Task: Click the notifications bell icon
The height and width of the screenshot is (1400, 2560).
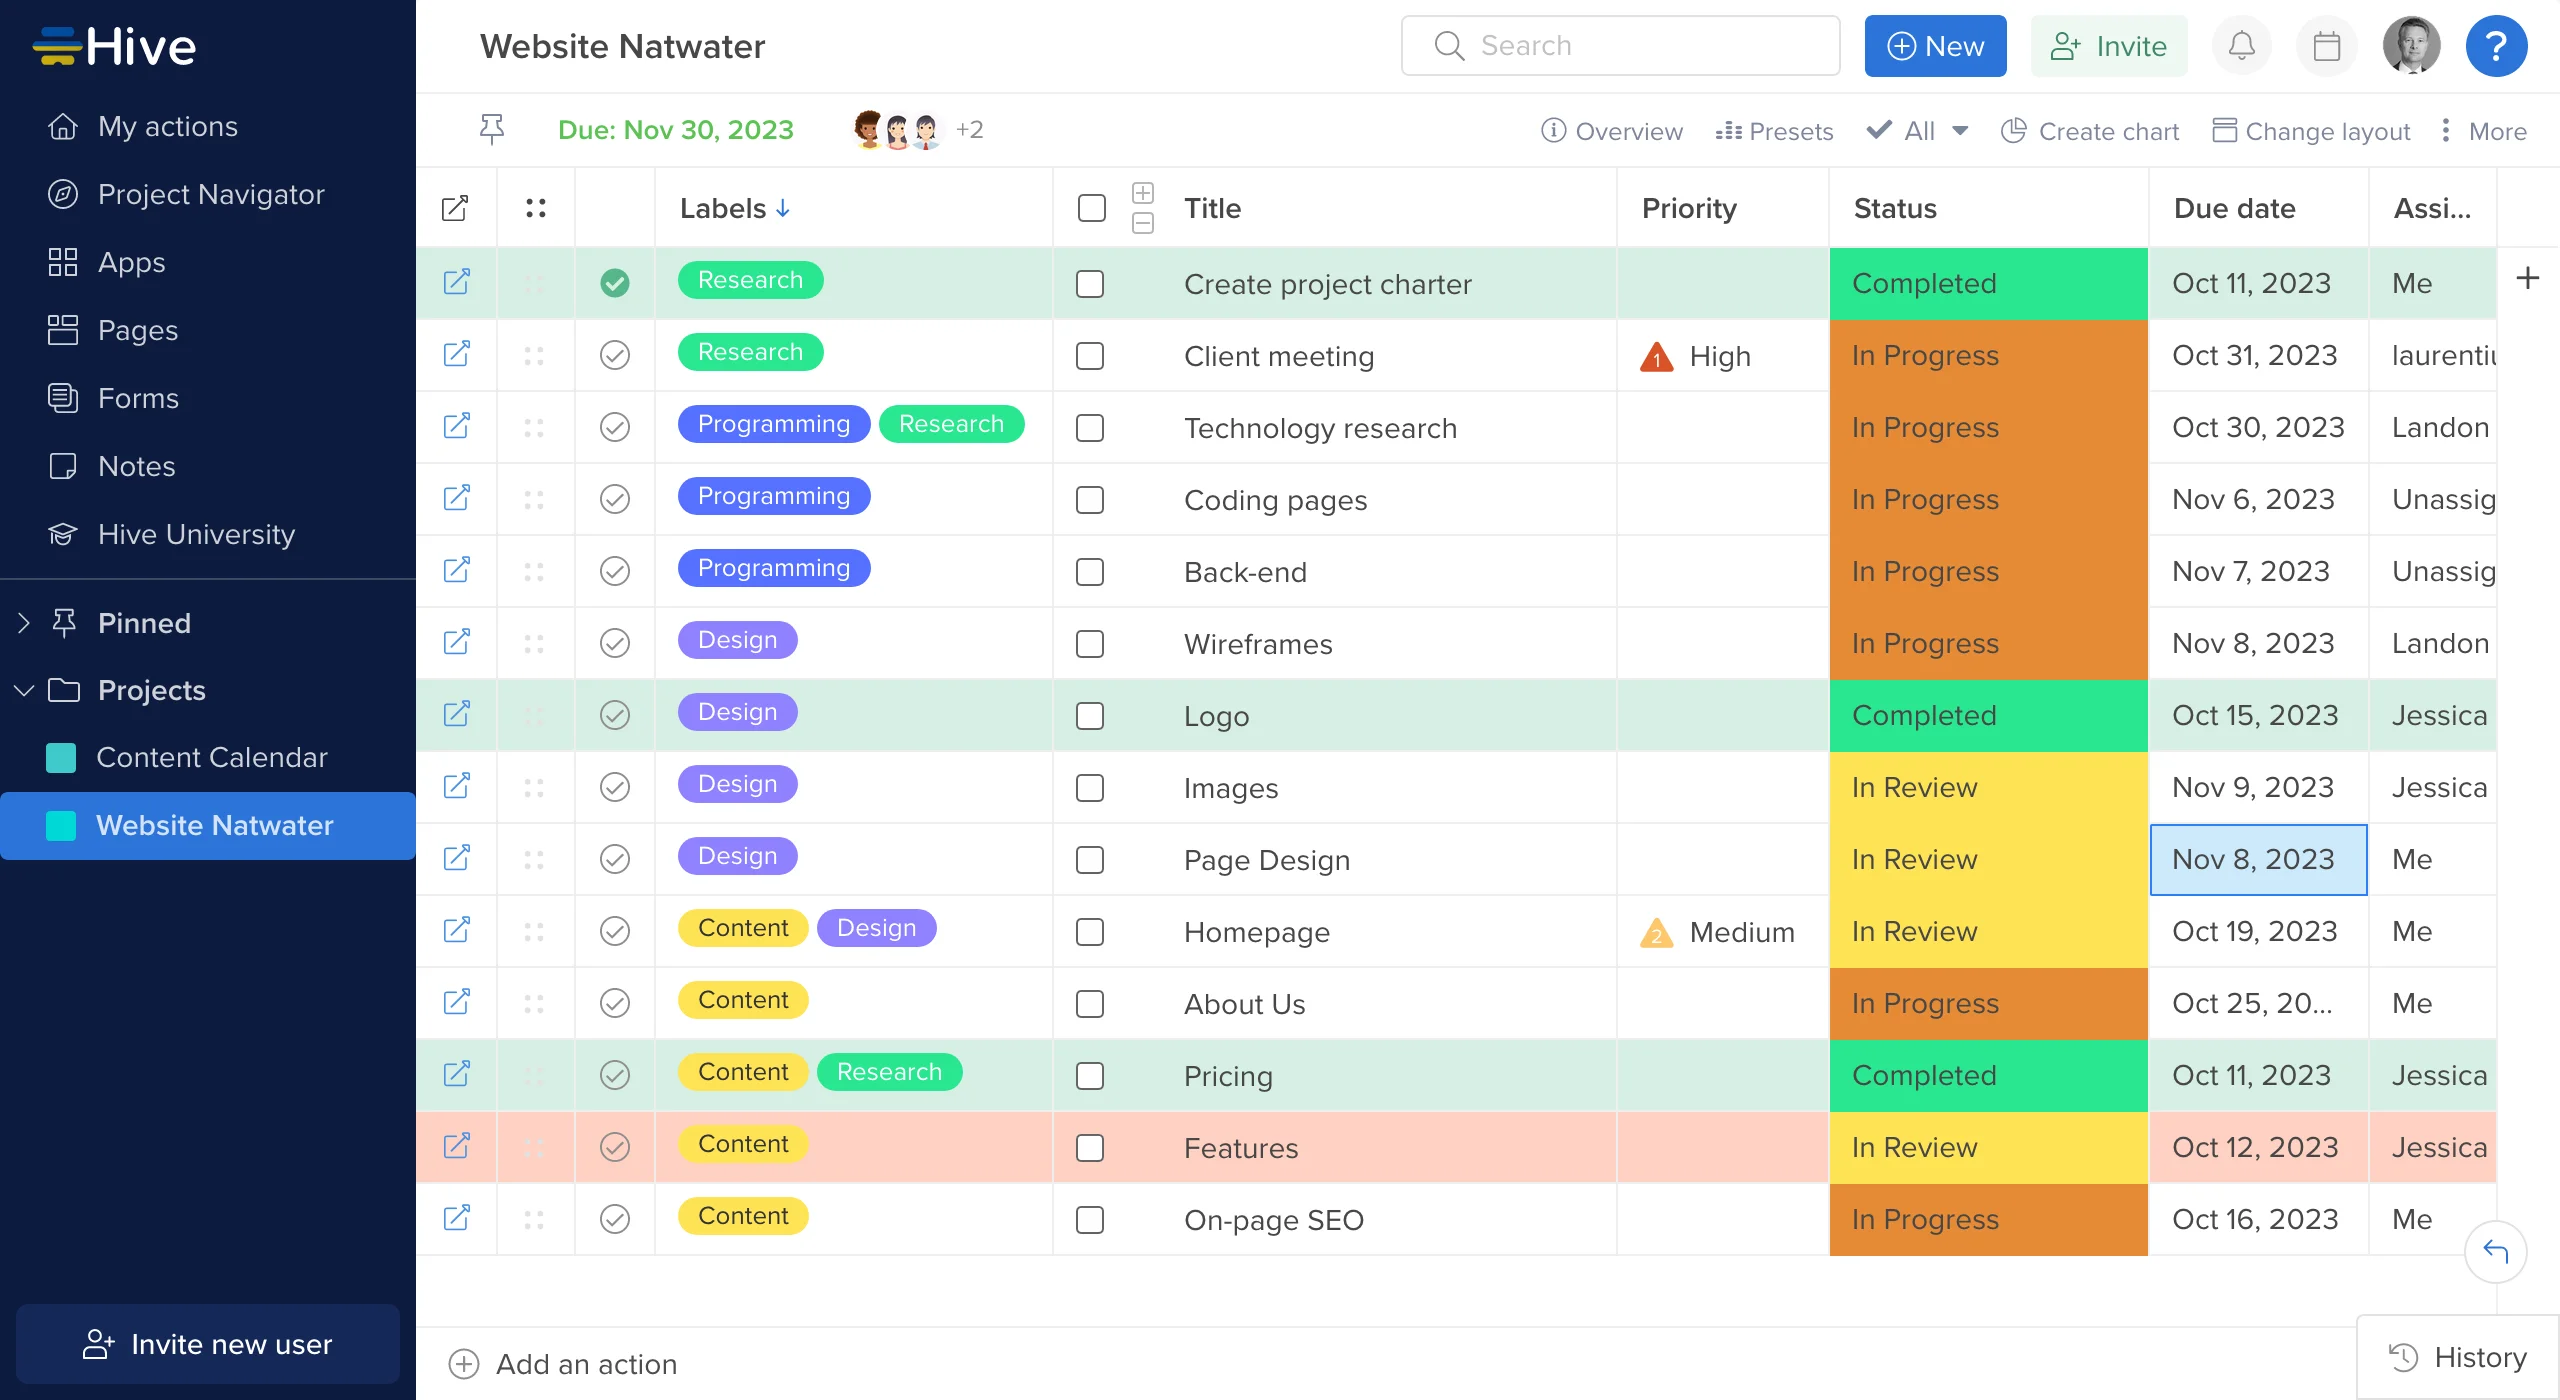Action: pos(2241,46)
